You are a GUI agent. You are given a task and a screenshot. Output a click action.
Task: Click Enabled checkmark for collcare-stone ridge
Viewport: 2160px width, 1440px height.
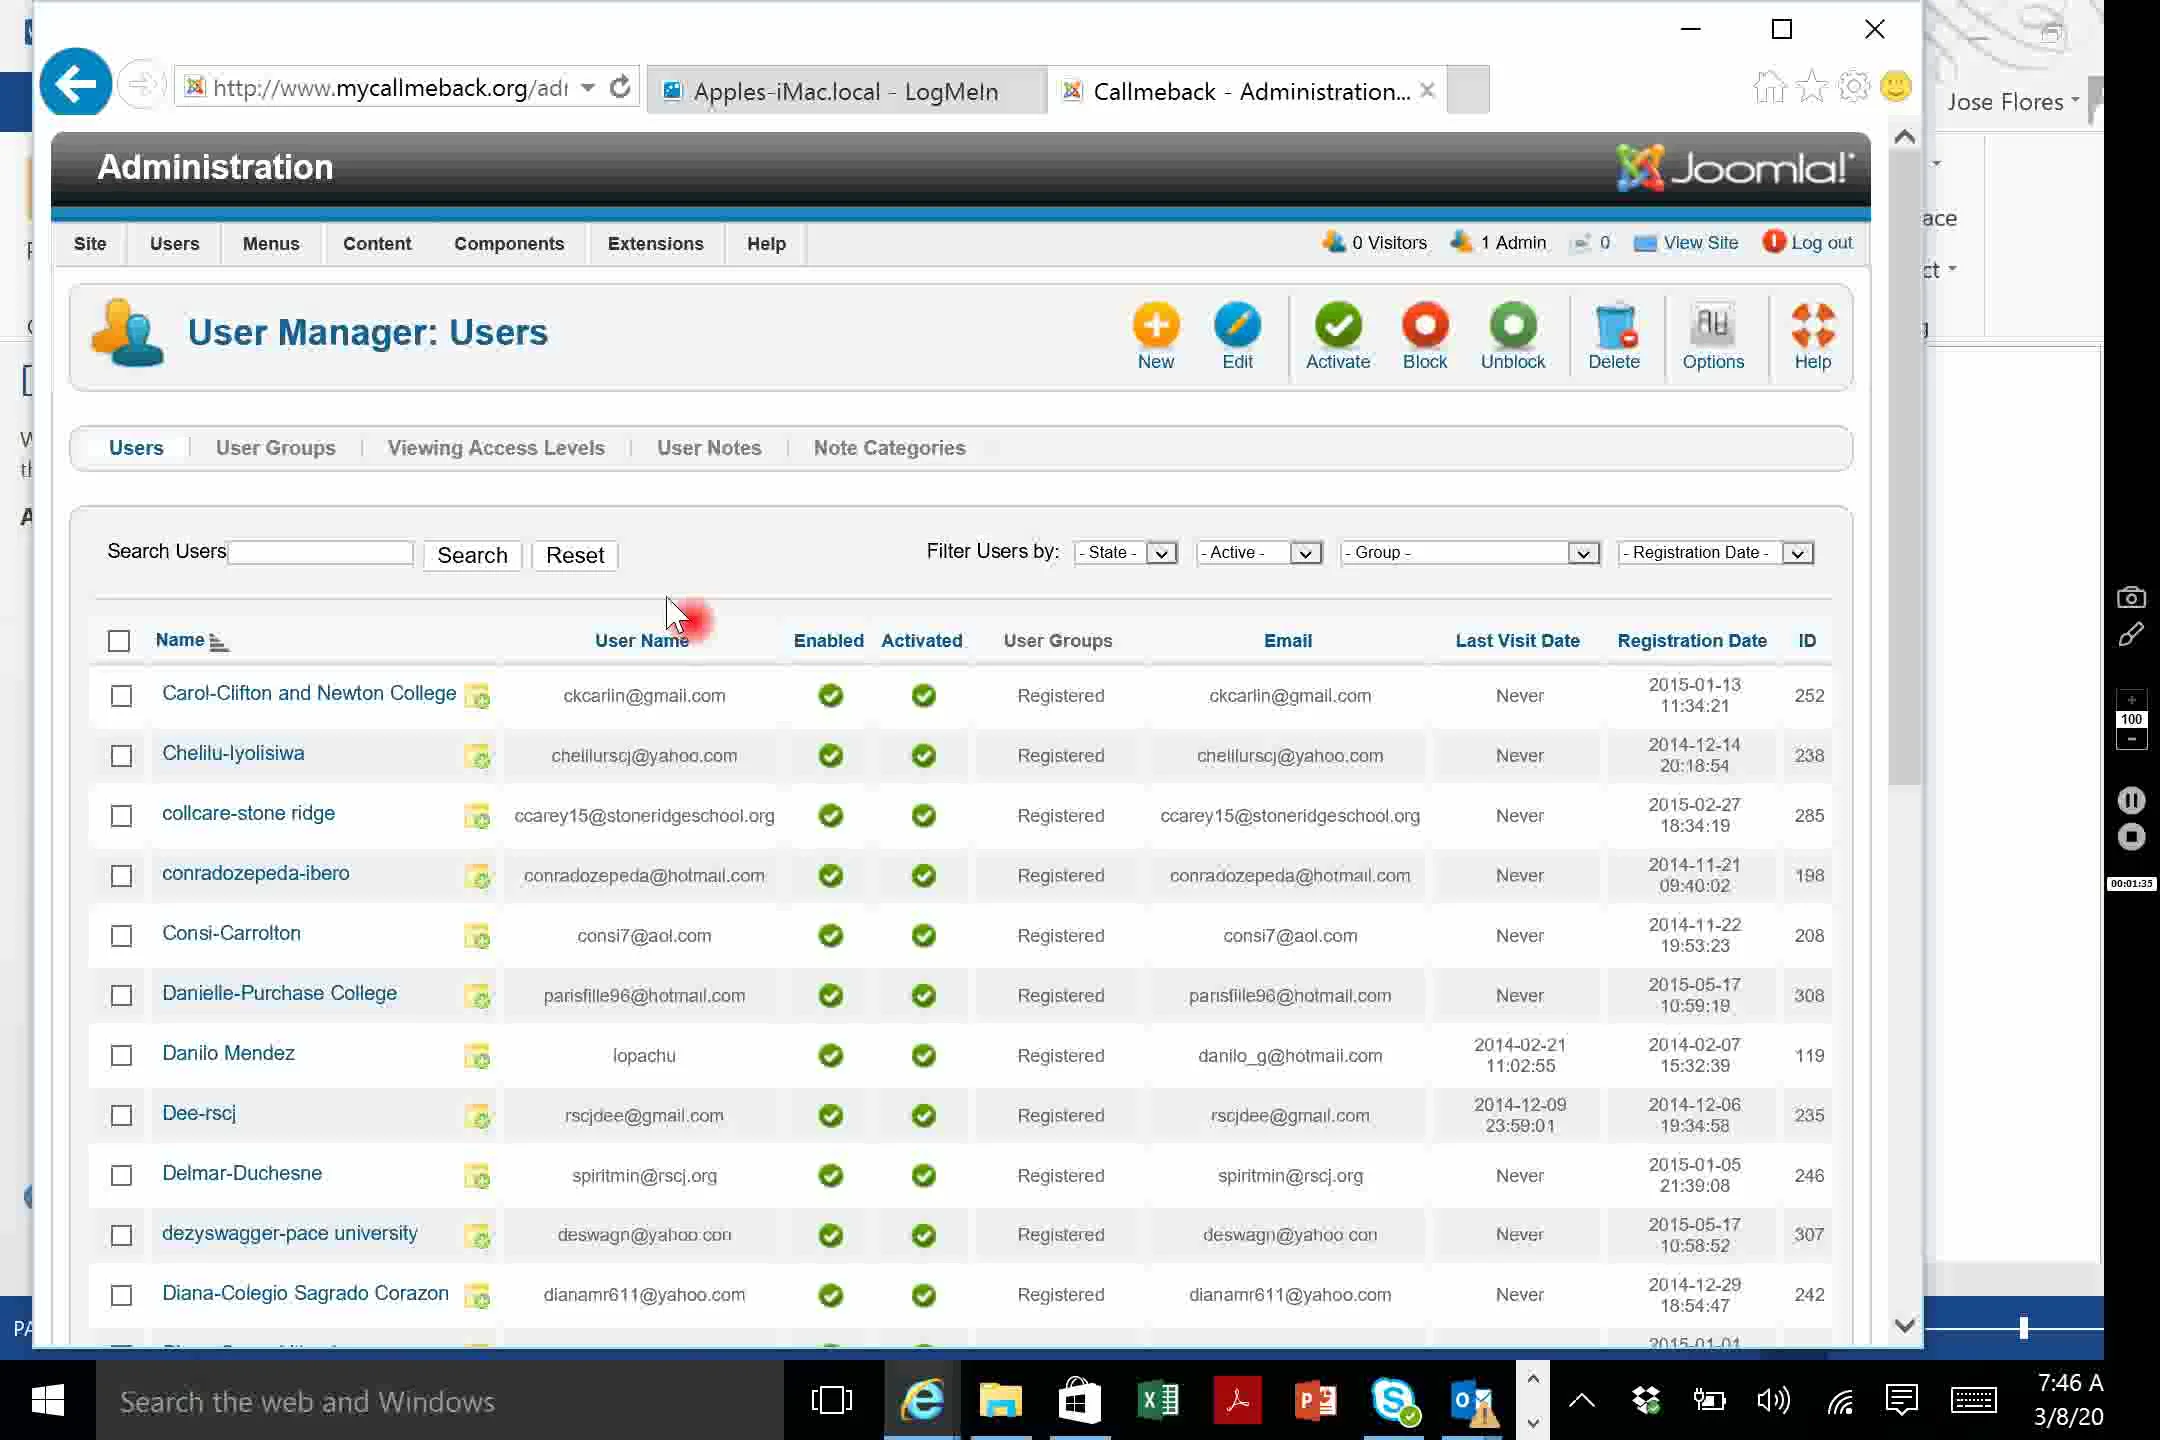830,816
